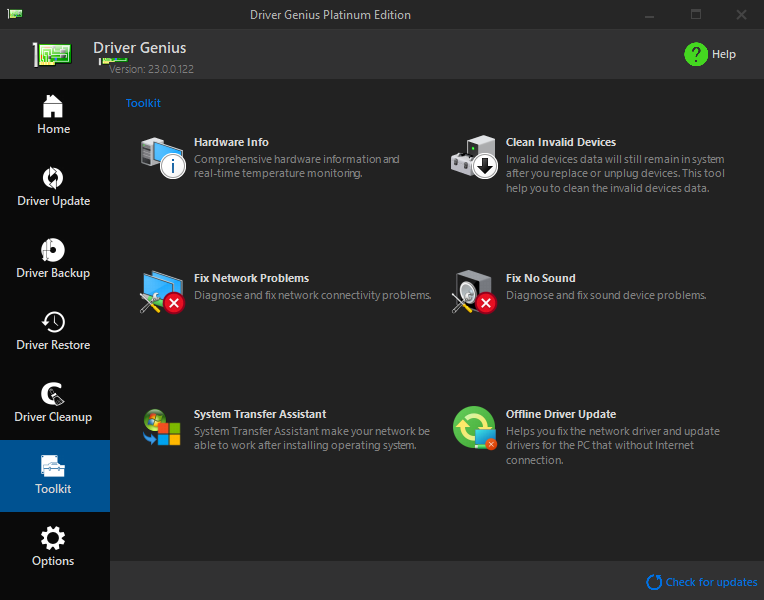The image size is (764, 600).
Task: Click the Version: 23.0.0.122 text
Action: [x=151, y=69]
